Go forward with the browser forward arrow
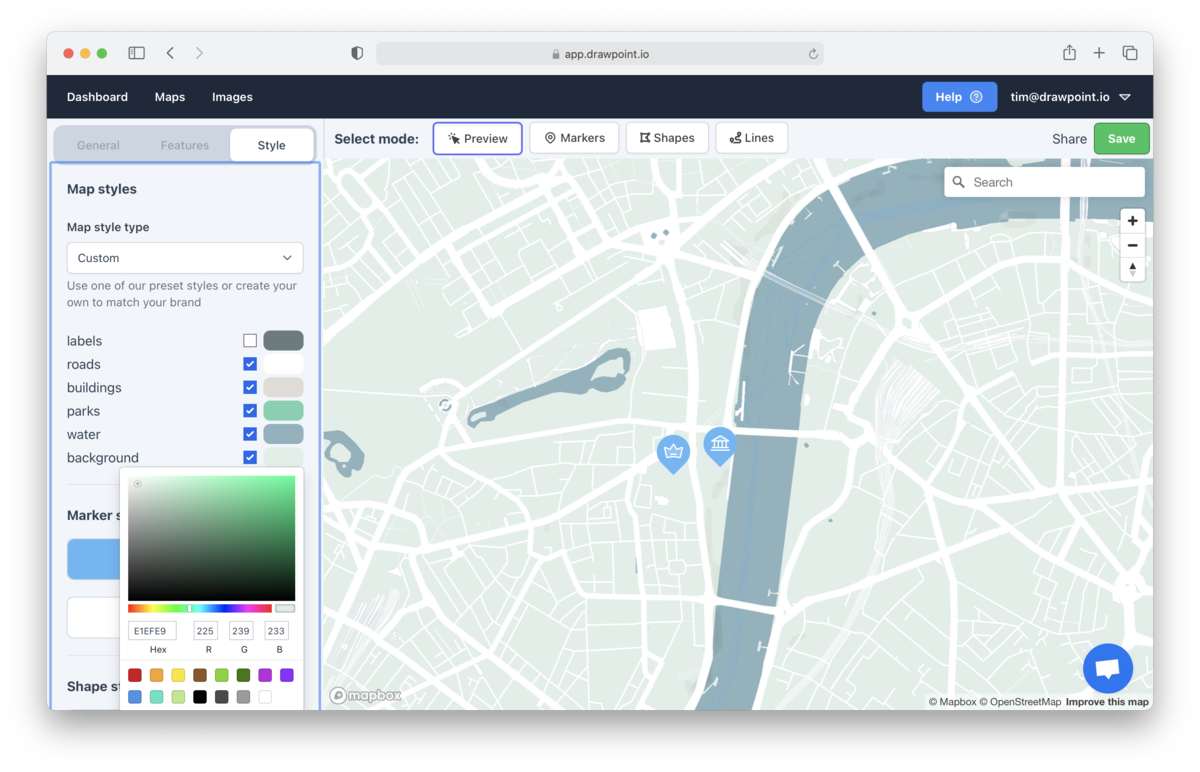 (199, 53)
